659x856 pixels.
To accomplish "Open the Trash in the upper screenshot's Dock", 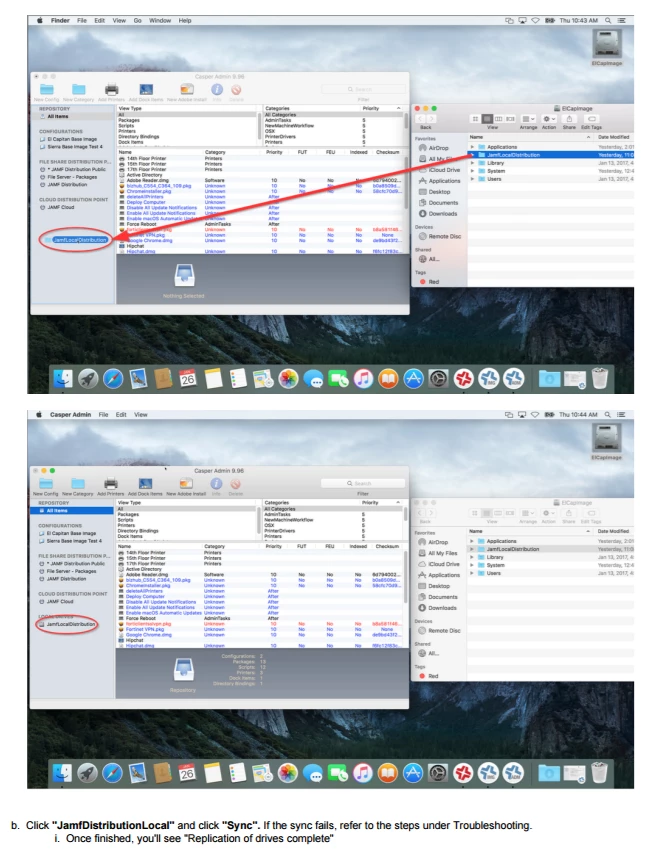I will coord(600,378).
